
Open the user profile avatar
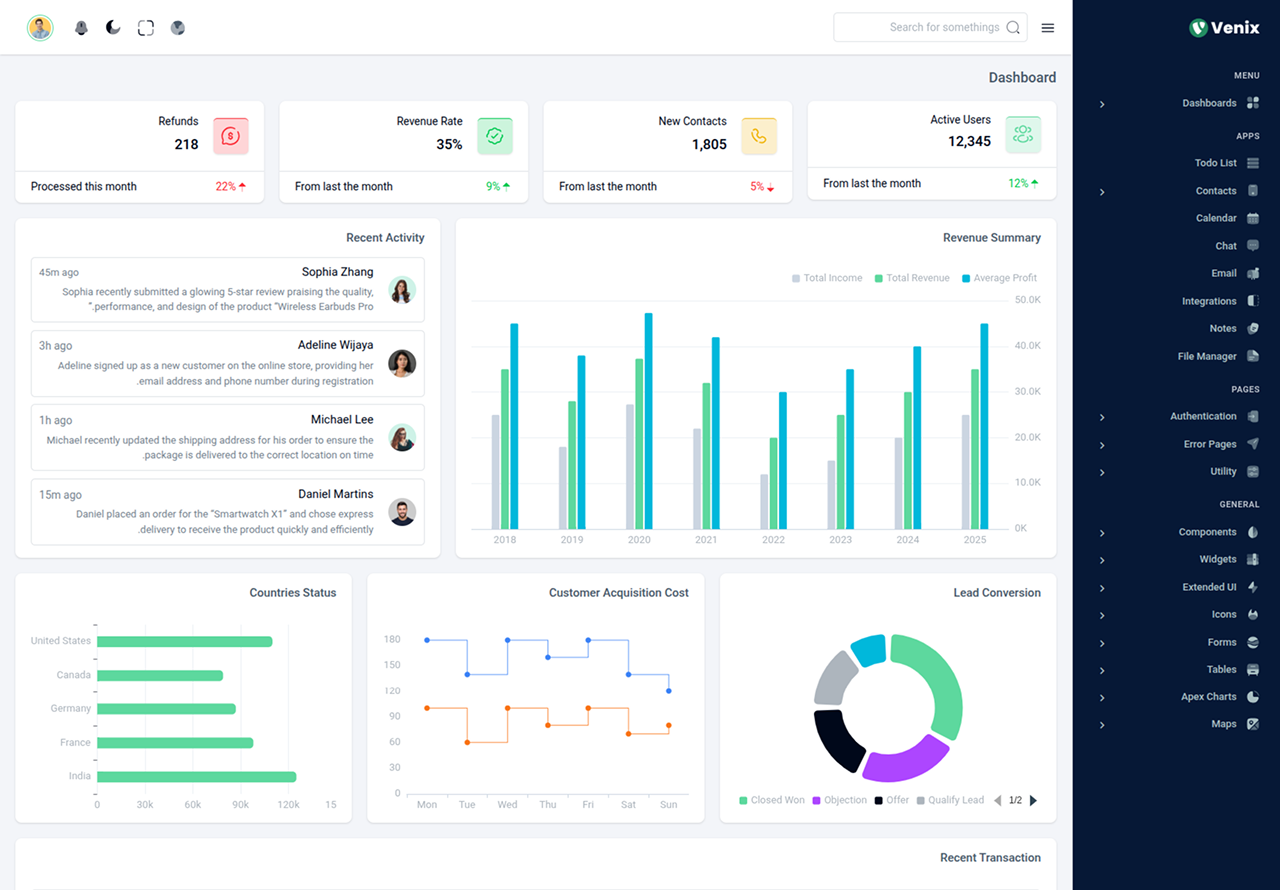pyautogui.click(x=40, y=28)
